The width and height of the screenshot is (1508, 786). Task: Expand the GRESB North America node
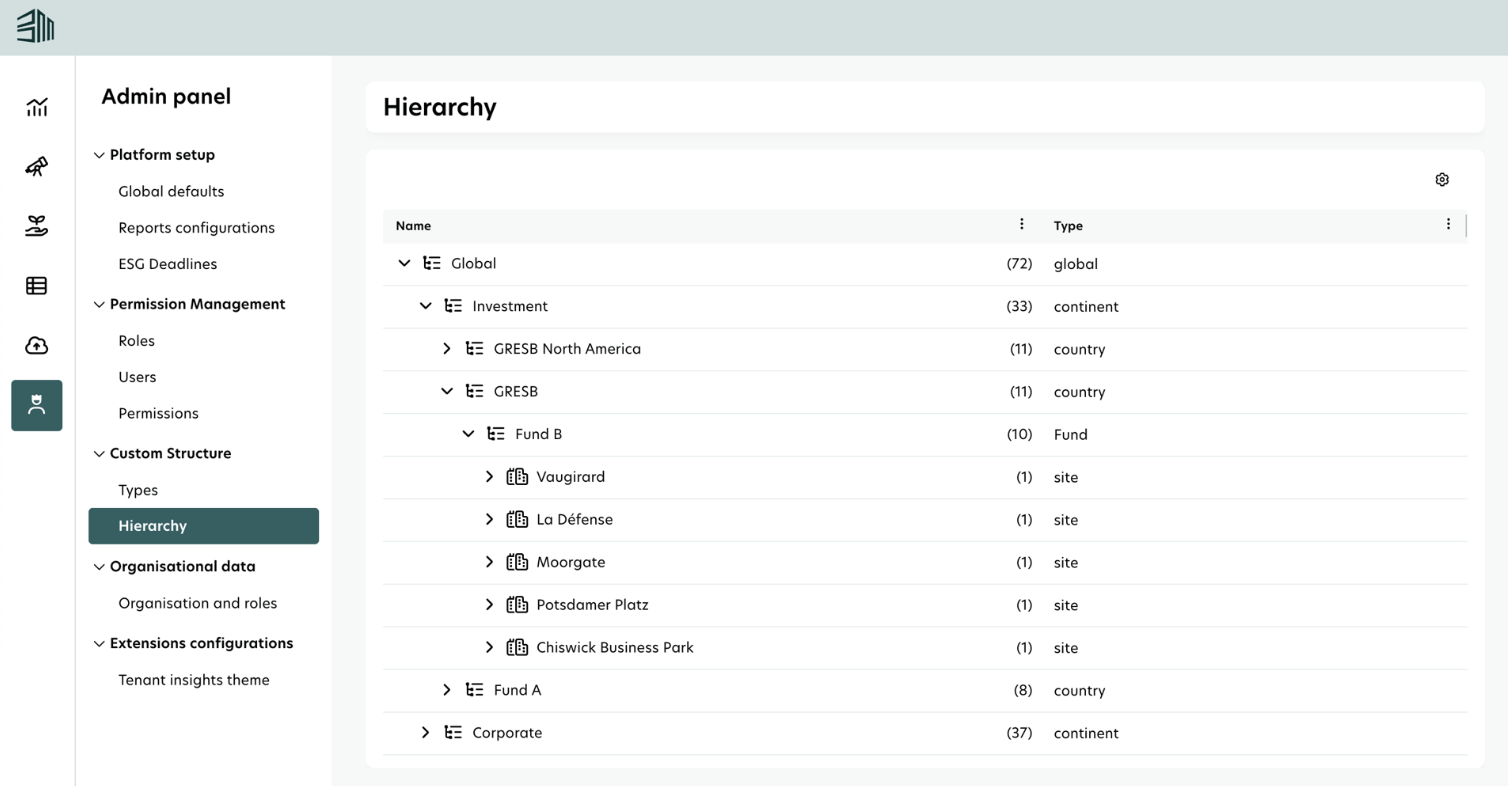coord(447,349)
